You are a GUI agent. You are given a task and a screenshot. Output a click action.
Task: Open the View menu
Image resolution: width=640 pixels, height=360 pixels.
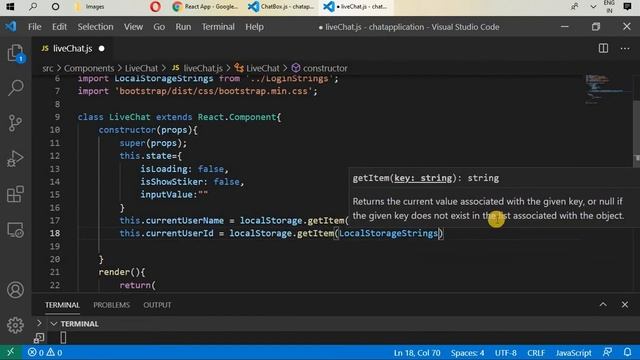(133, 27)
